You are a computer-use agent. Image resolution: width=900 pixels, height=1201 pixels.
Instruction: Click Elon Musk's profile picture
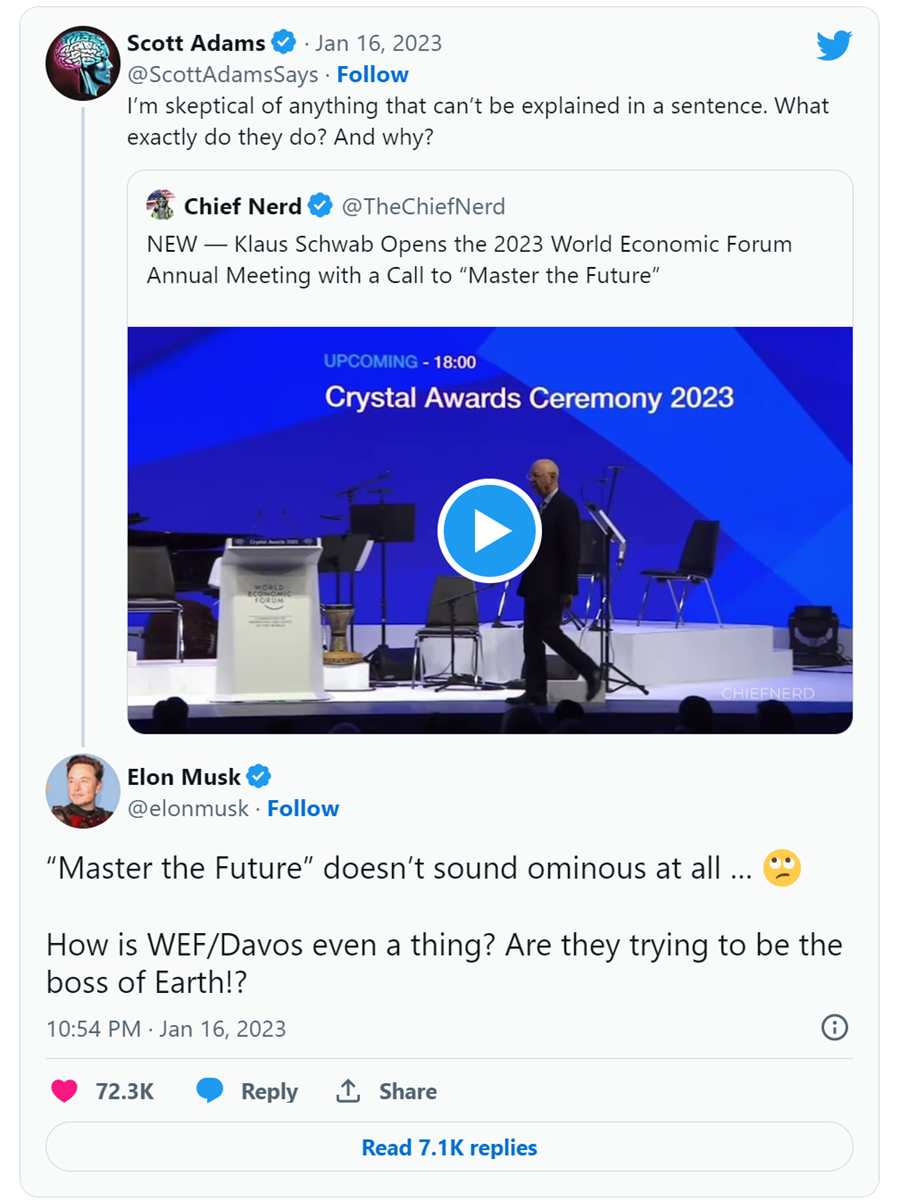coord(83,791)
